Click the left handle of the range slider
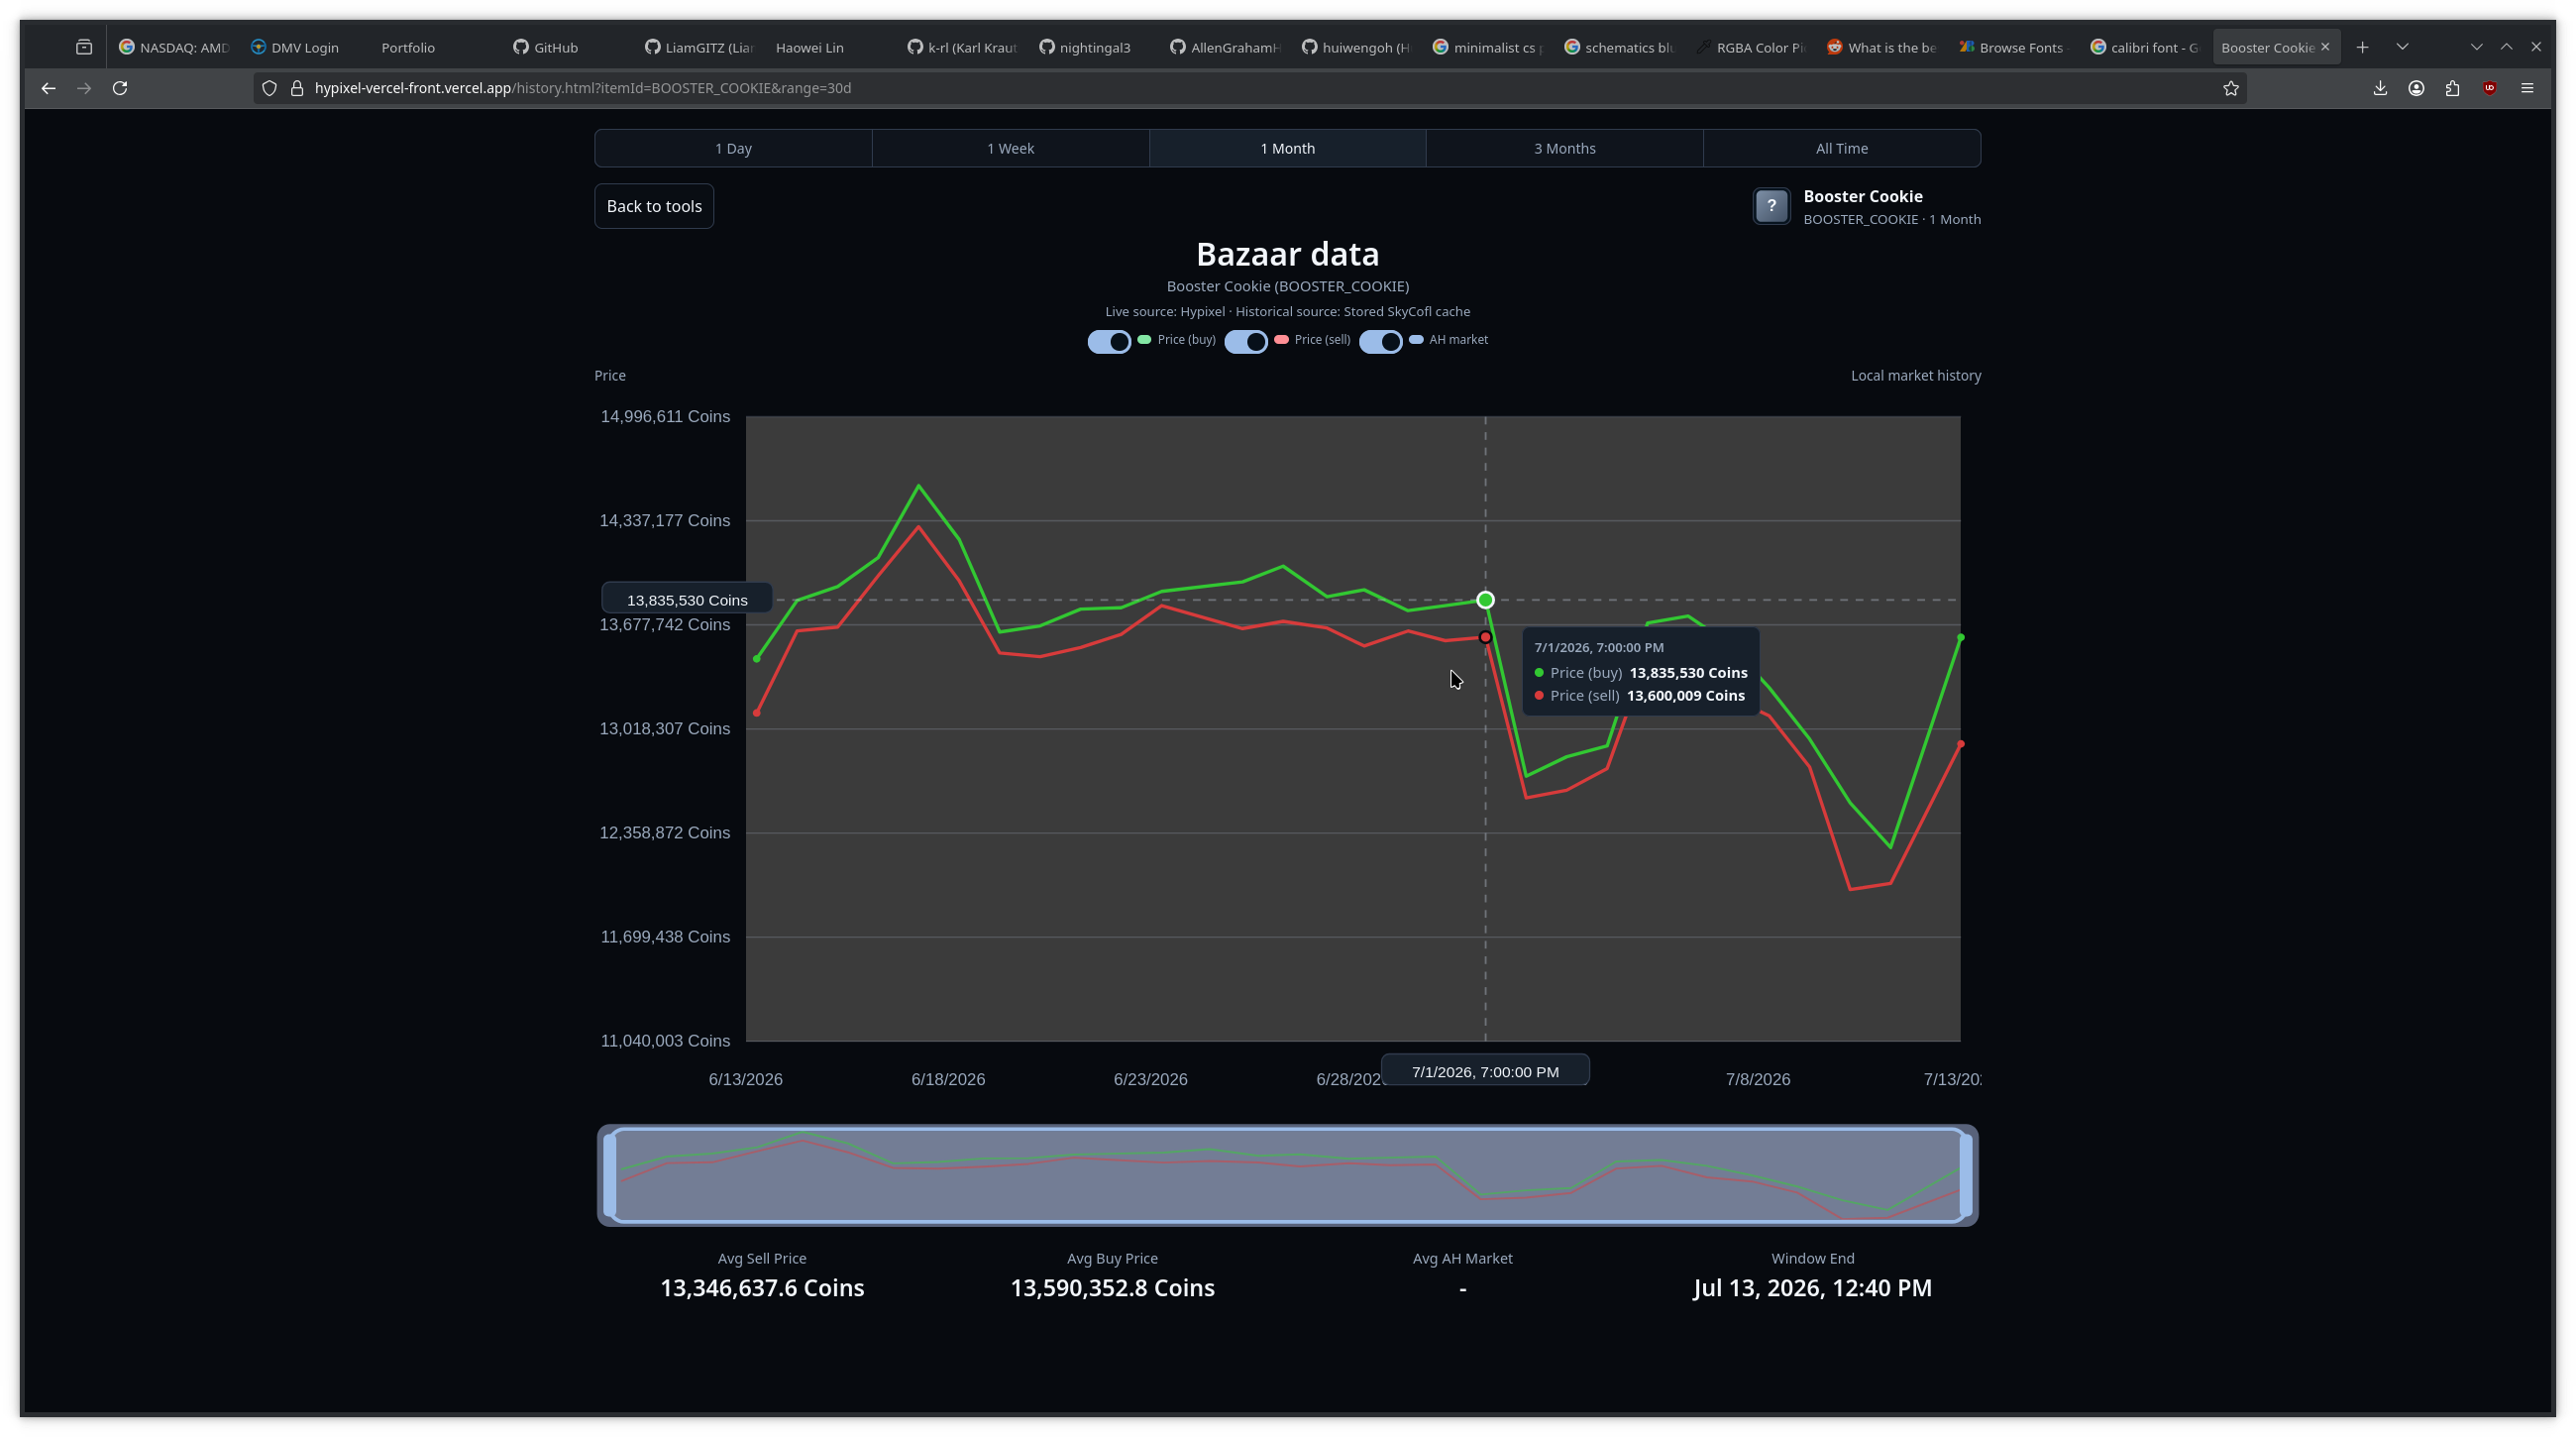Screen dimensions: 2576x1437 (x=610, y=1175)
